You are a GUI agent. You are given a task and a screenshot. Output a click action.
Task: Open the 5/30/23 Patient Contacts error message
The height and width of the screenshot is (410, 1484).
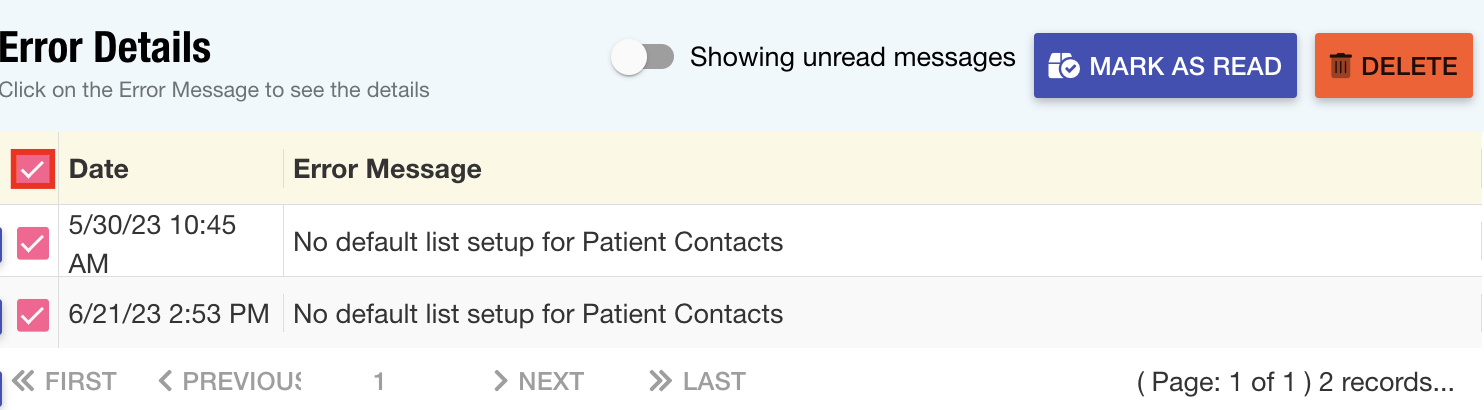pyautogui.click(x=538, y=242)
